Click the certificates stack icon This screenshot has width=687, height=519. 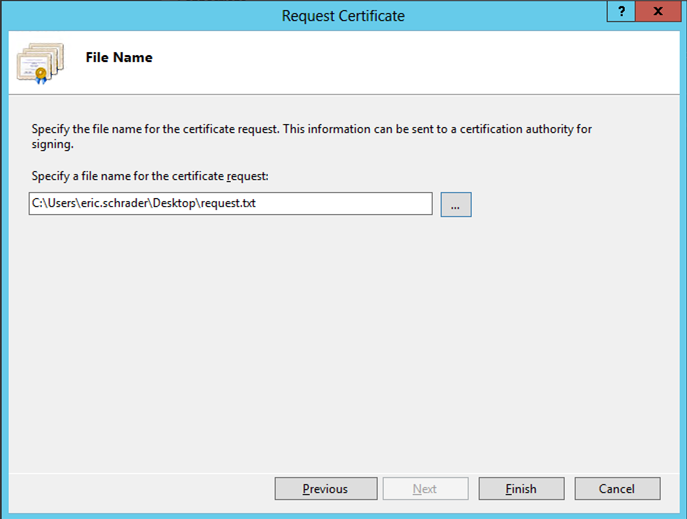(40, 63)
